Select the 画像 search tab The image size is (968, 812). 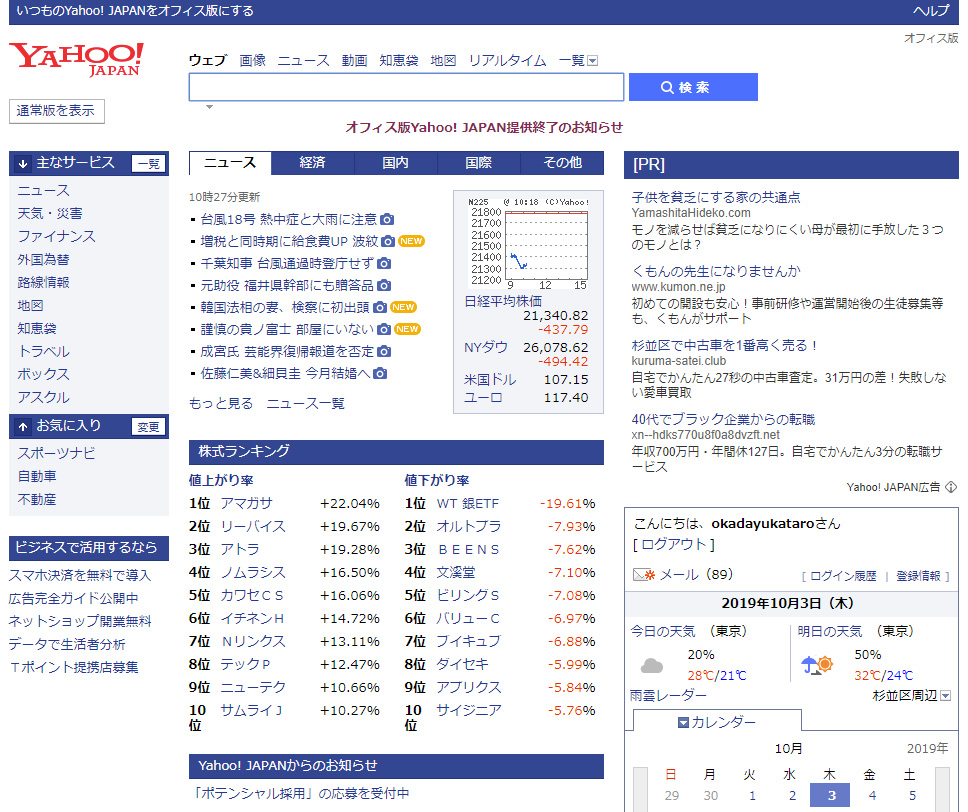point(253,60)
